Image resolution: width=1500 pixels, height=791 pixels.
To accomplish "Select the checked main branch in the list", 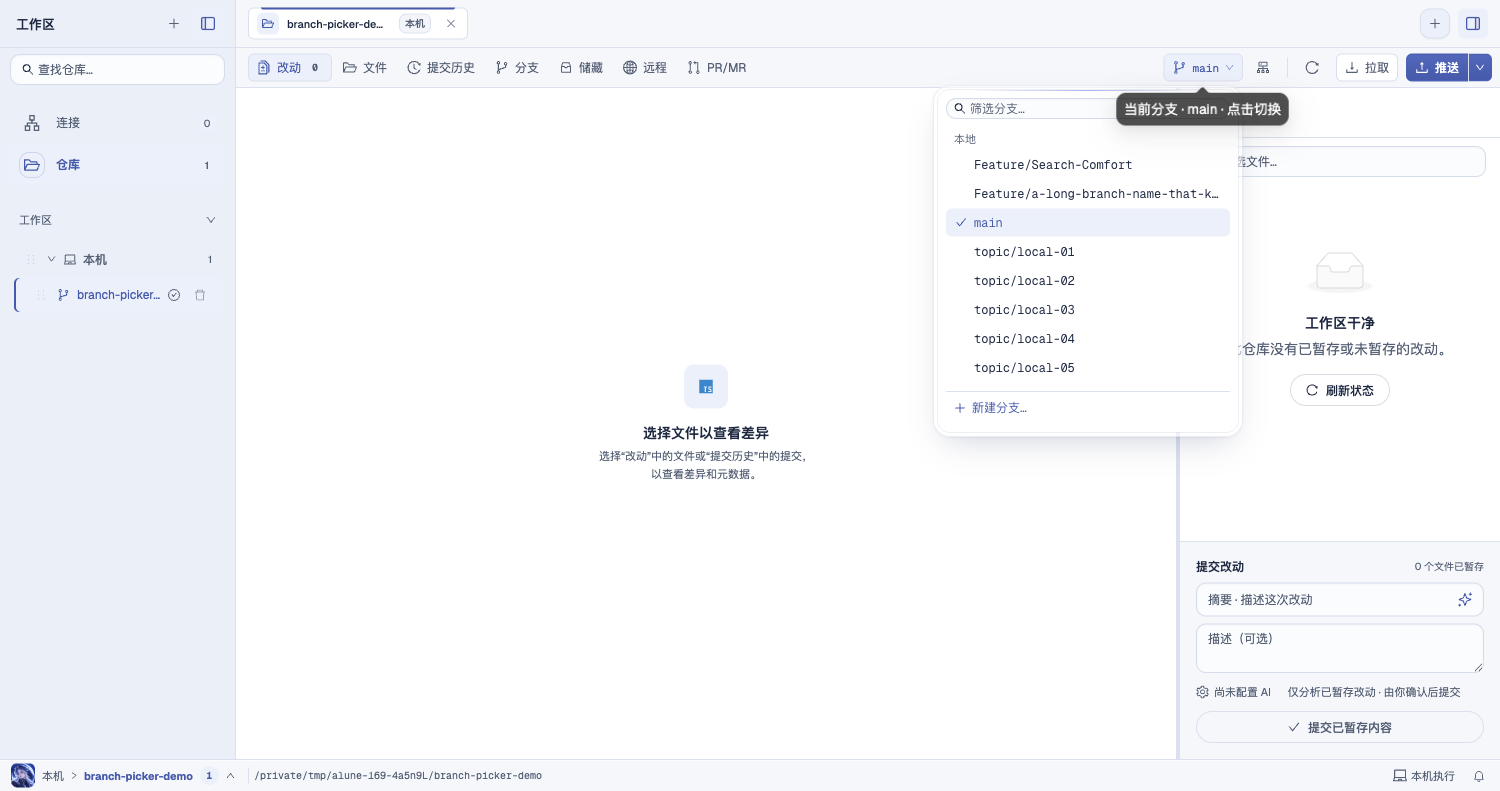I will 1088,223.
